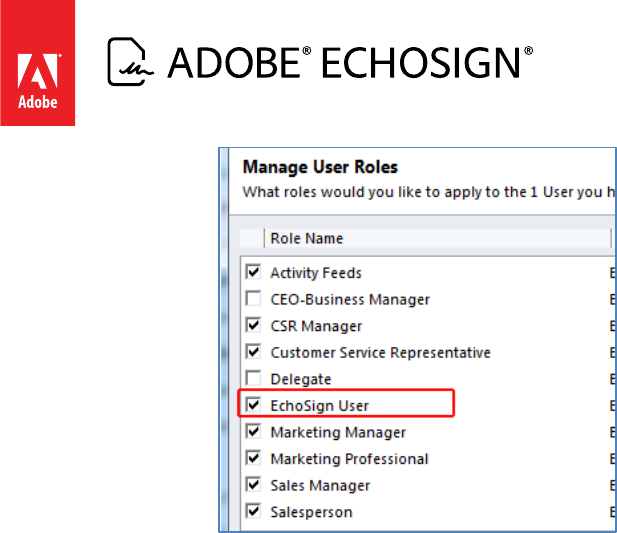617x533 pixels.
Task: Toggle the Marketing Professional checkbox
Action: point(253,459)
